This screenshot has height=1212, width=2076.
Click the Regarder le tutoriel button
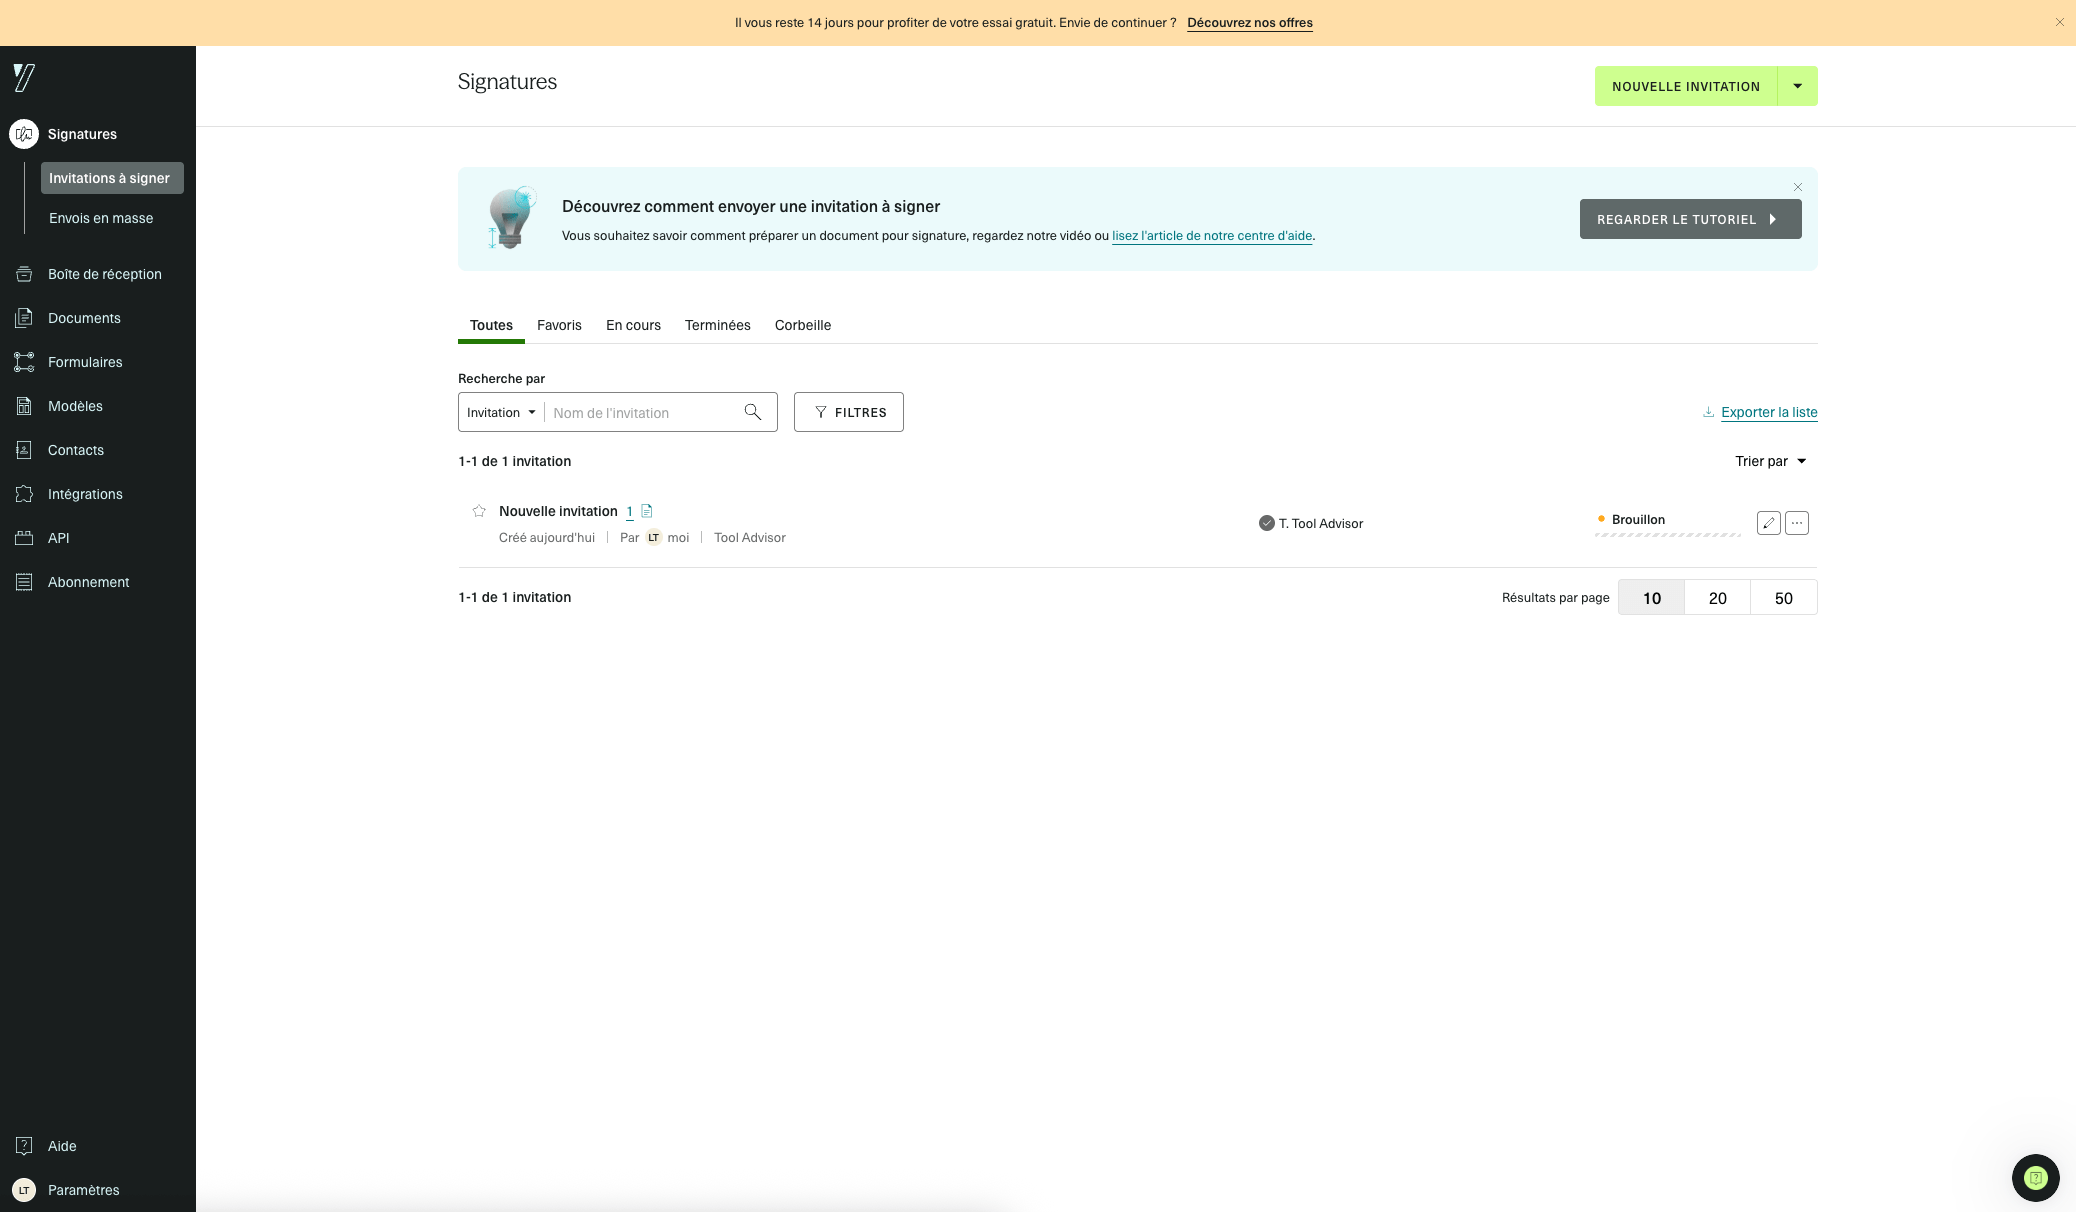point(1690,219)
